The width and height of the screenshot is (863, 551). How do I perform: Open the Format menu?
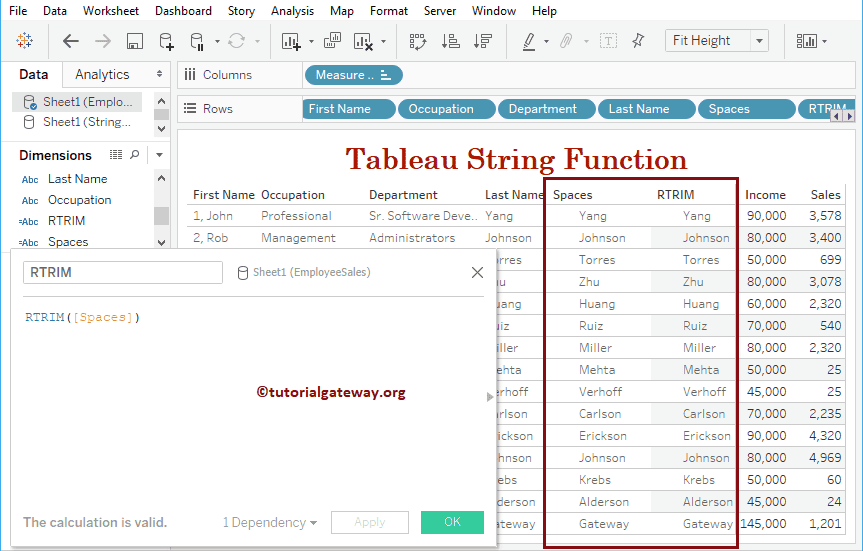389,11
